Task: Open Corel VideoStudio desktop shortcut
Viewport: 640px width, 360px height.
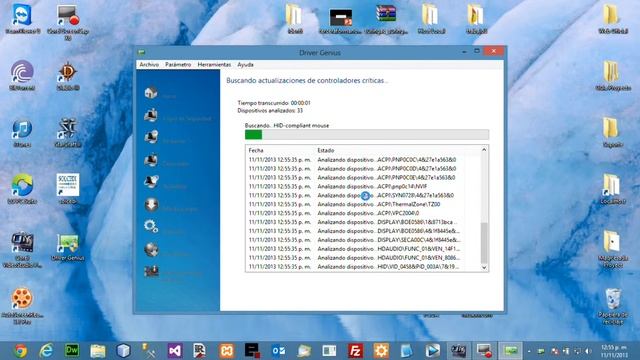Action: click(x=22, y=250)
